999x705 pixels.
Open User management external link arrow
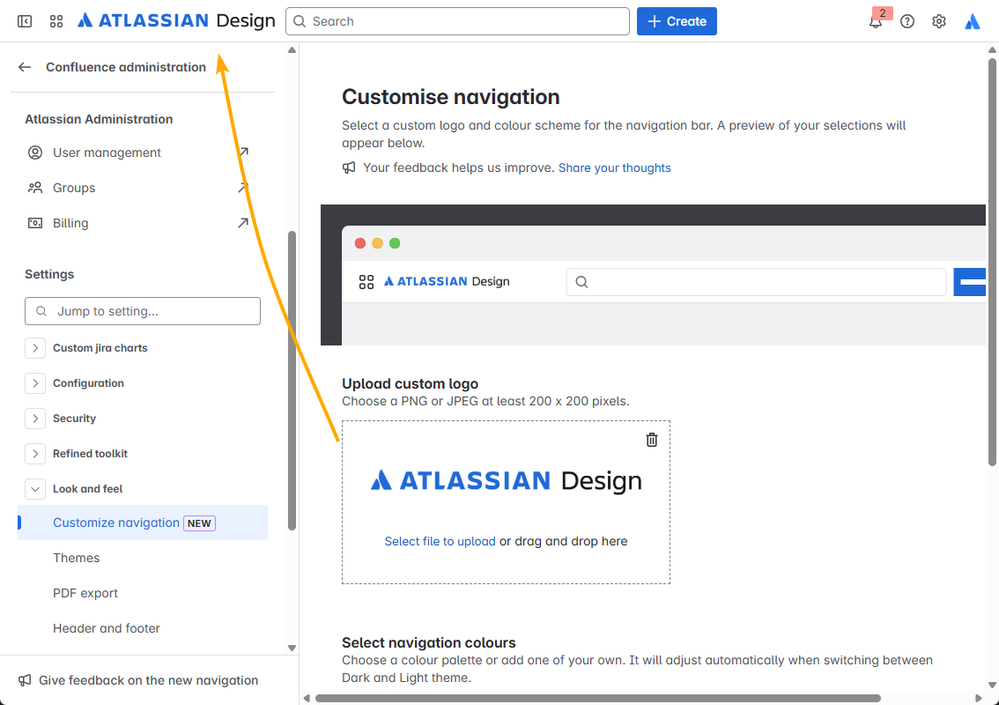(x=243, y=153)
